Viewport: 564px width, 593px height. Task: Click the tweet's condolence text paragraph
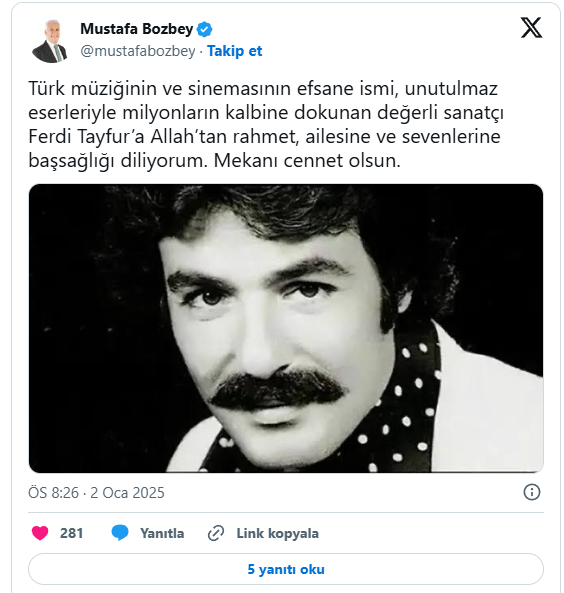266,124
